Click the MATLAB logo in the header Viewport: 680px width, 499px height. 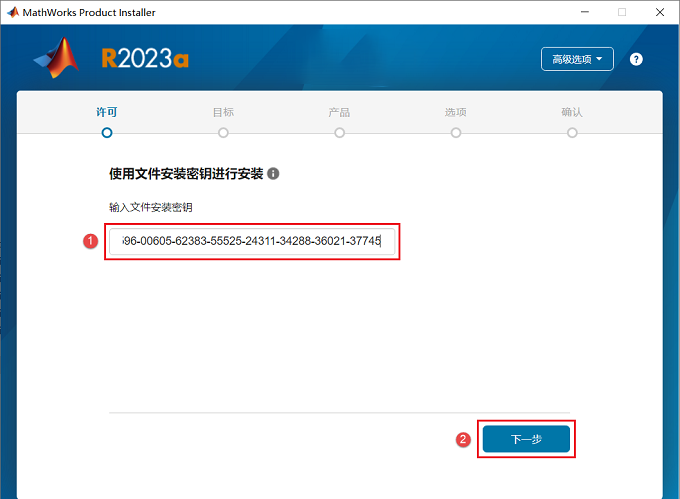point(57,58)
